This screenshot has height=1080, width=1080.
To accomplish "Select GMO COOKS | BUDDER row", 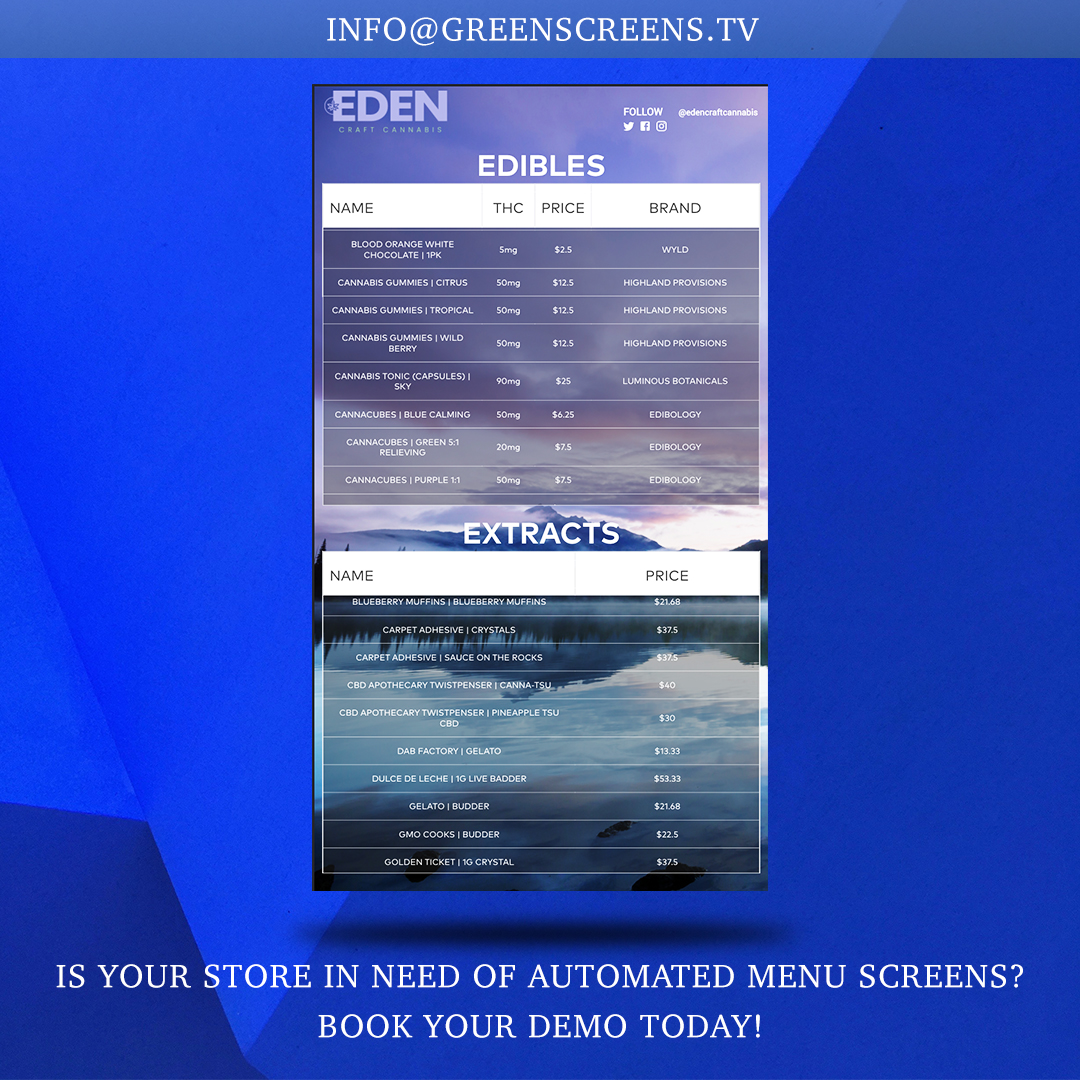I will [541, 834].
